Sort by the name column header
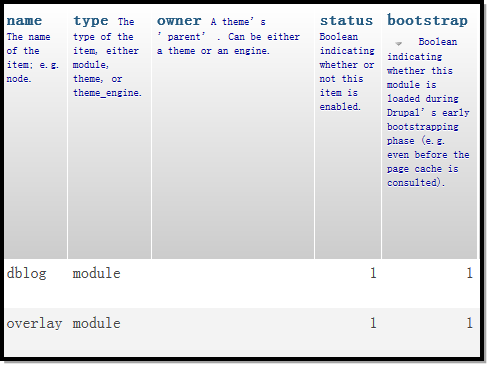Image resolution: width=488 pixels, height=365 pixels. point(24,21)
